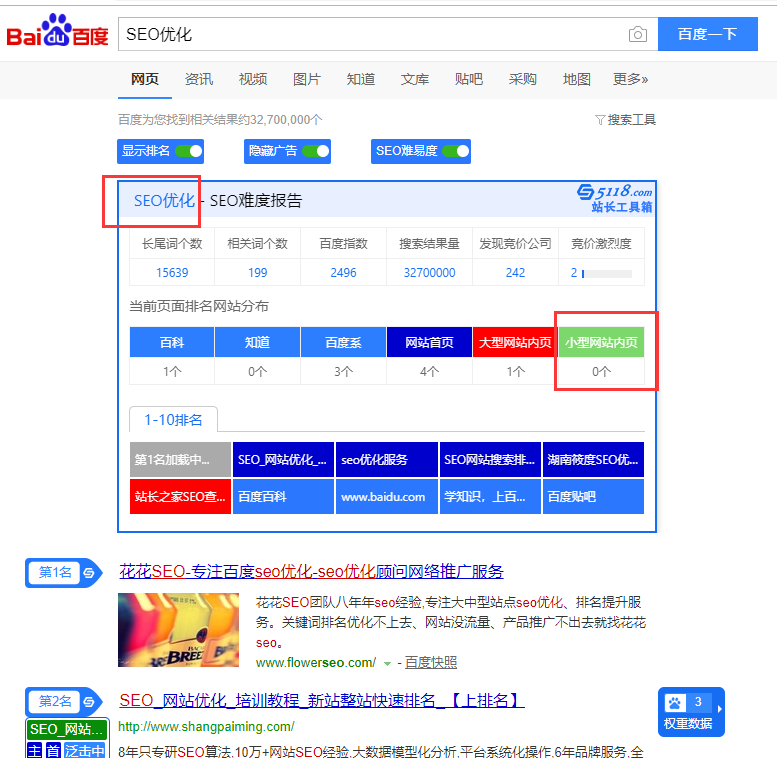
Task: Open 花花SEO first result title link
Action: pyautogui.click(x=311, y=572)
